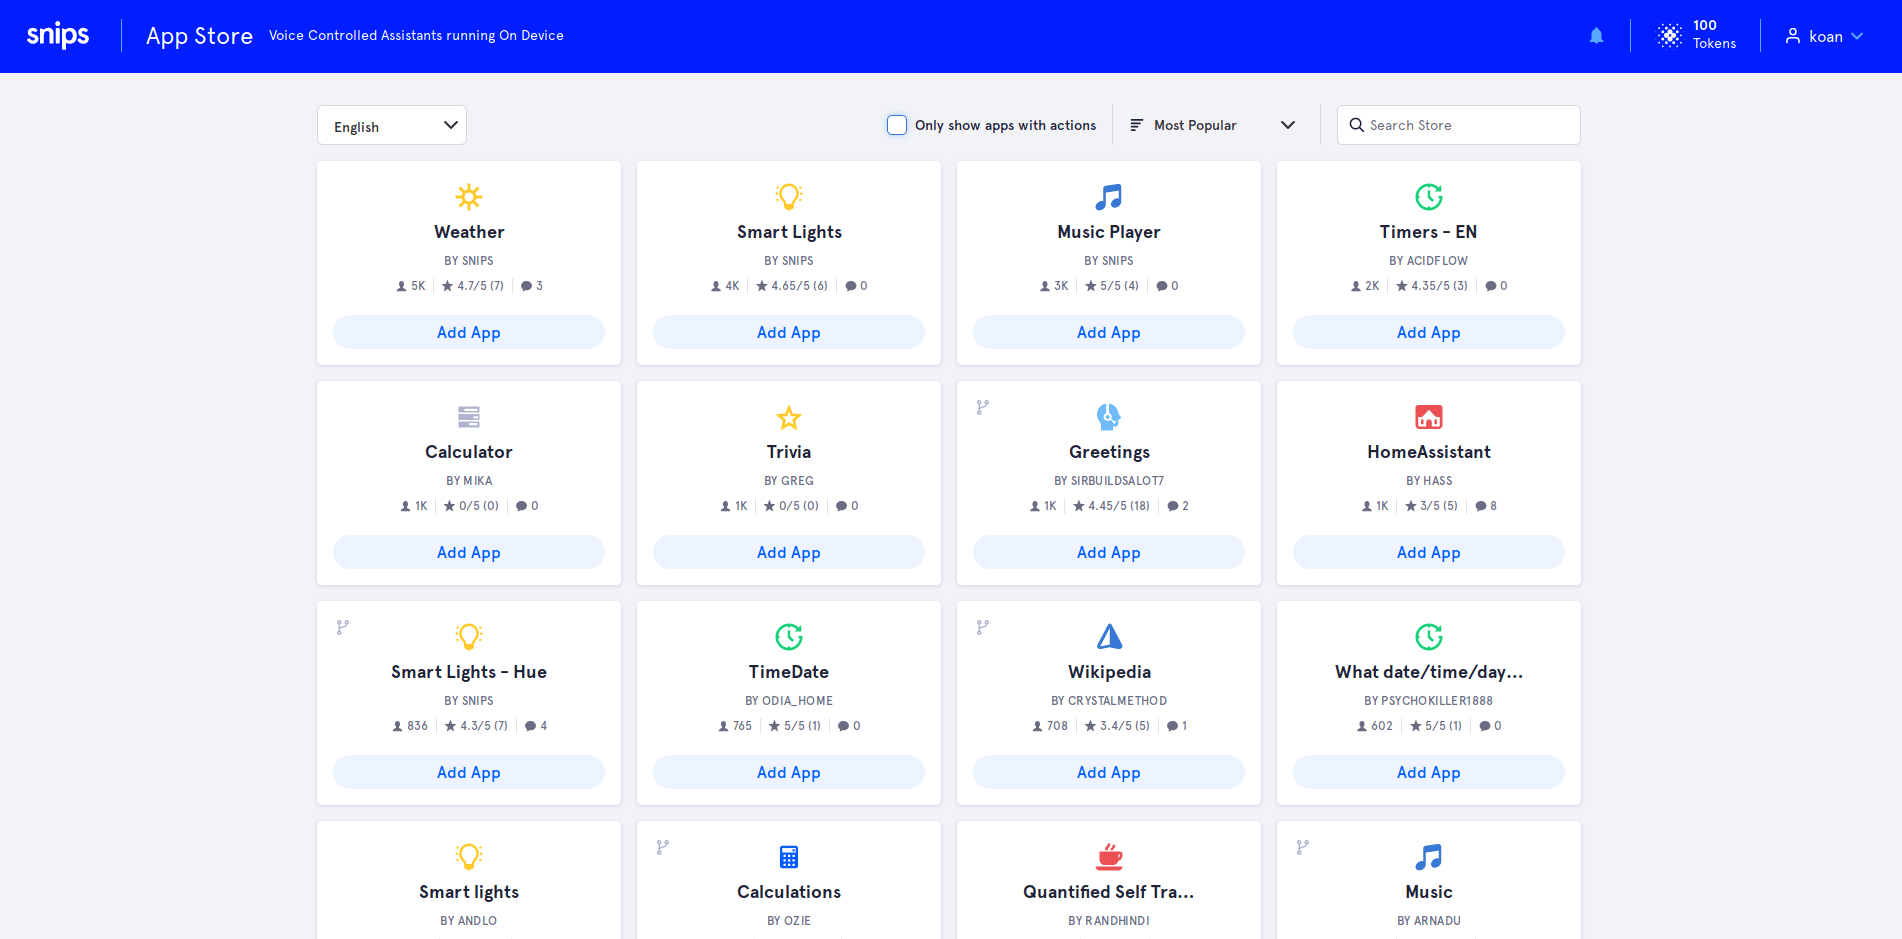This screenshot has height=939, width=1902.
Task: Add the Greetings app
Action: pos(1109,552)
